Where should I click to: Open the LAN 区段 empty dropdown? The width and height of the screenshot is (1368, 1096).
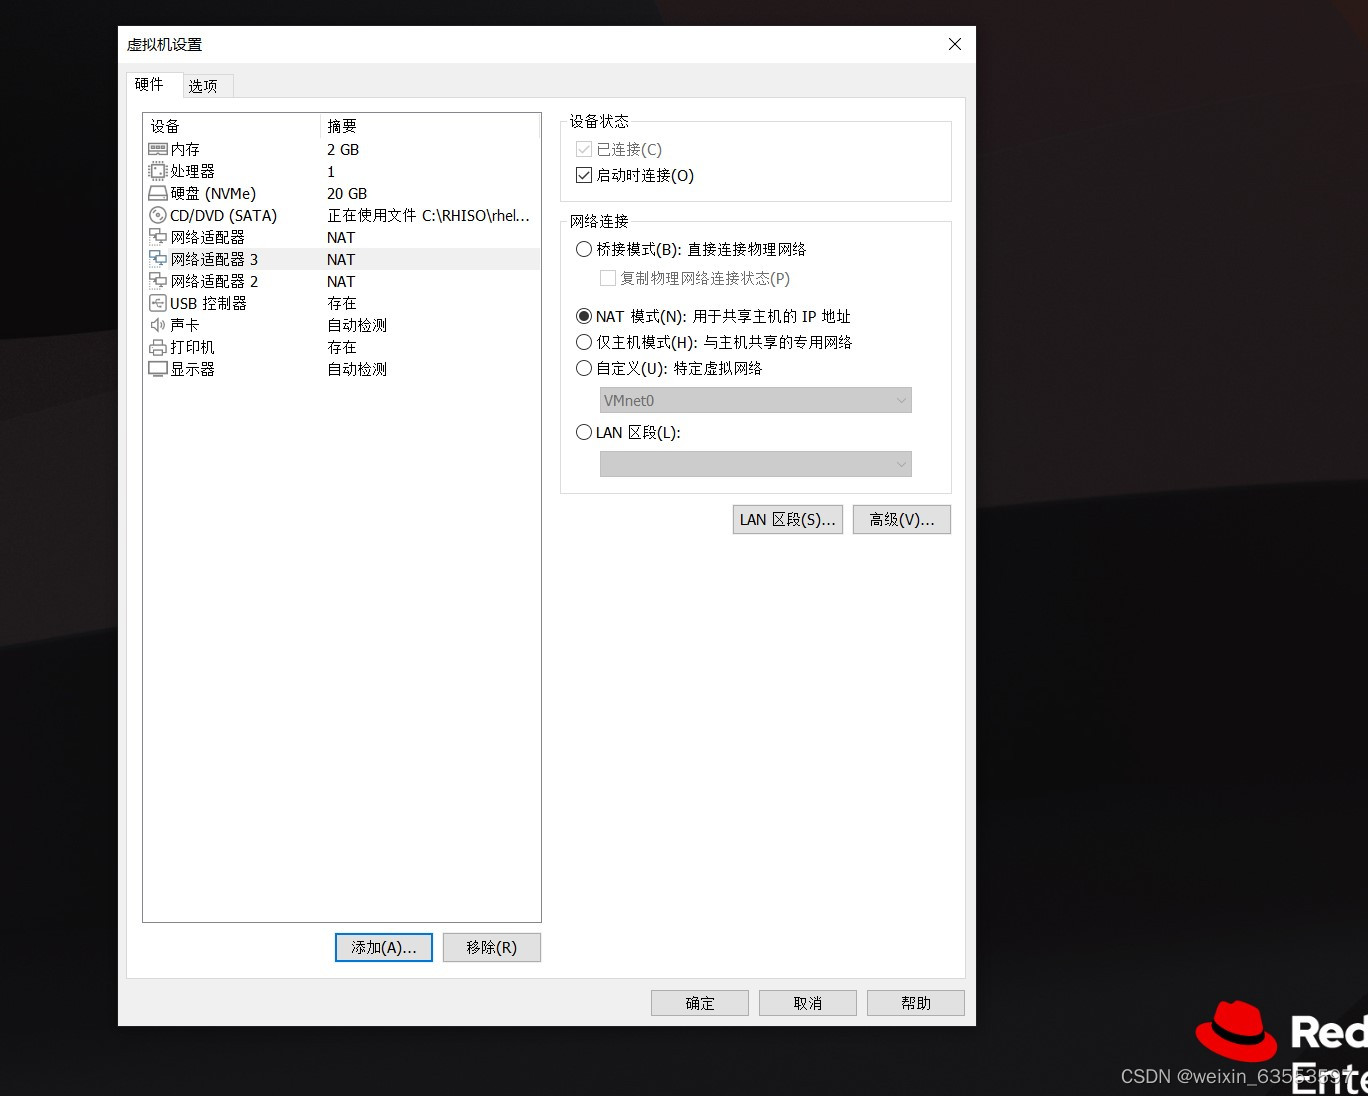[x=756, y=464]
